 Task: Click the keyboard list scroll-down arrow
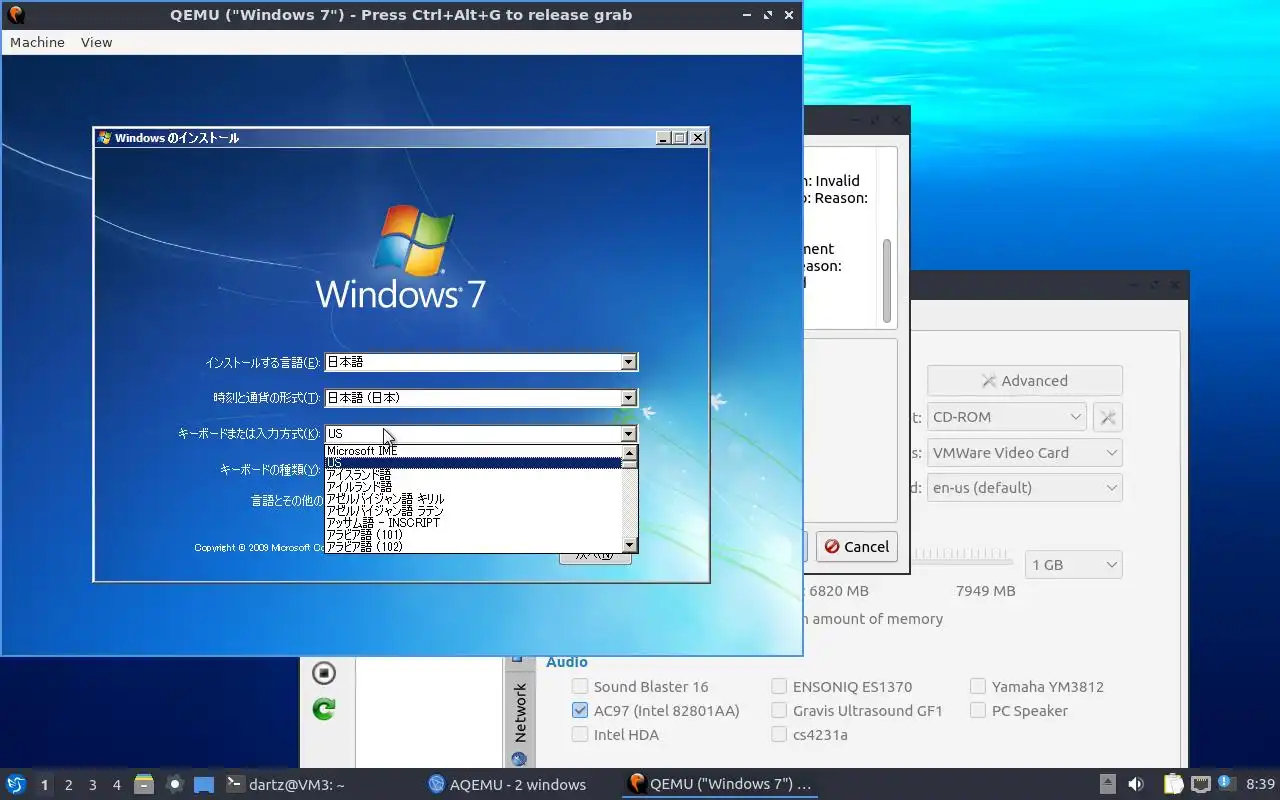coord(630,545)
